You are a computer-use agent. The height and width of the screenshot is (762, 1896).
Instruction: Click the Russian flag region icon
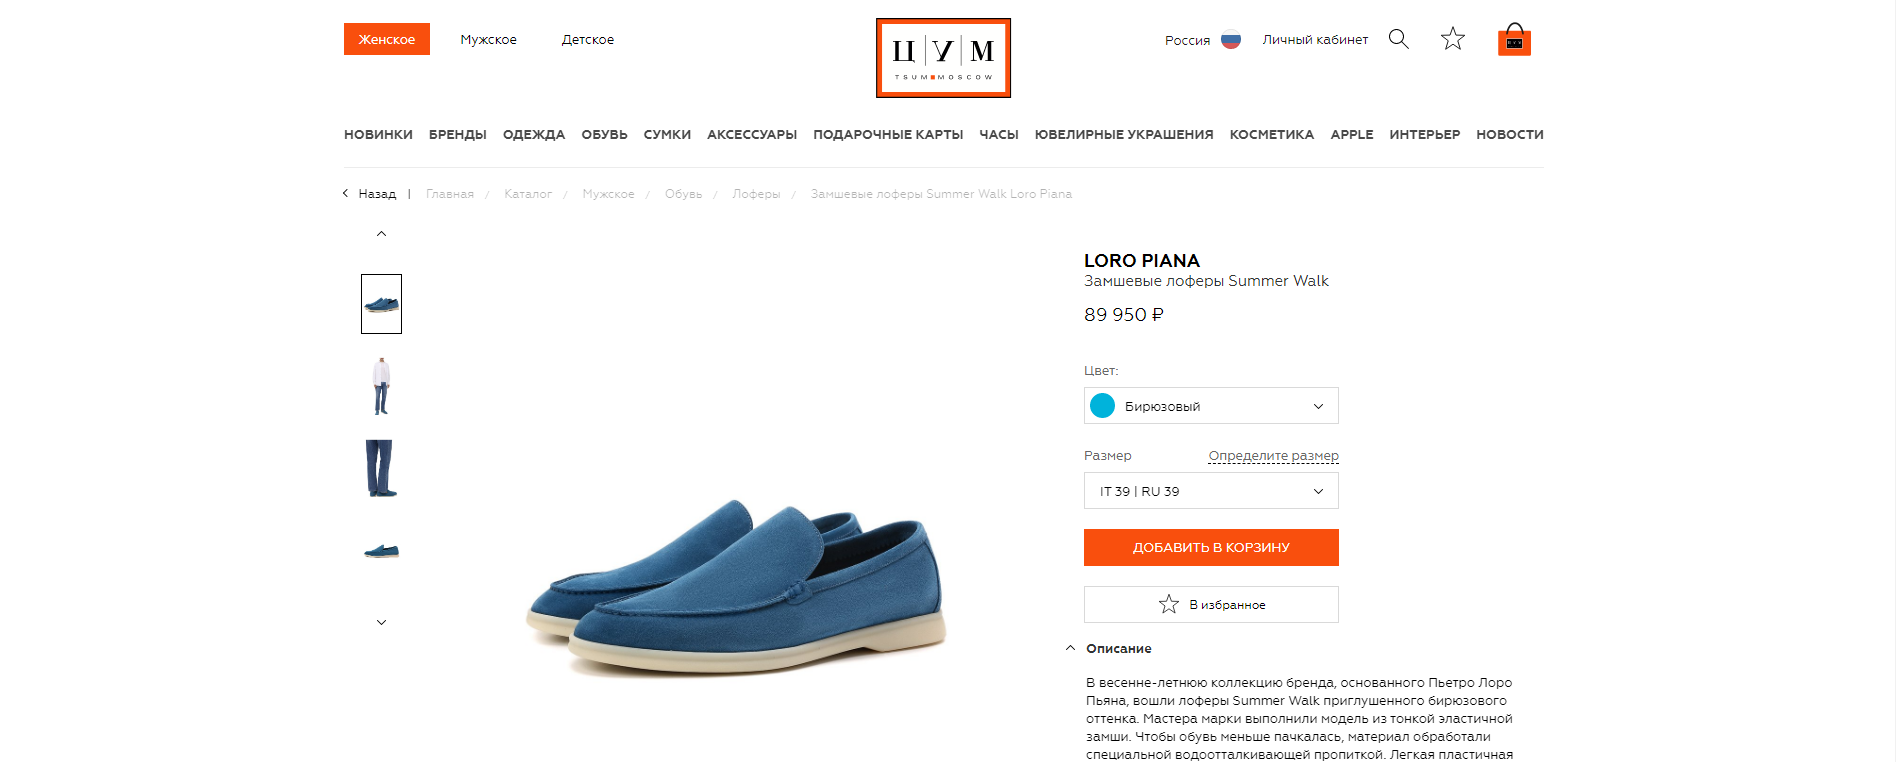point(1231,40)
